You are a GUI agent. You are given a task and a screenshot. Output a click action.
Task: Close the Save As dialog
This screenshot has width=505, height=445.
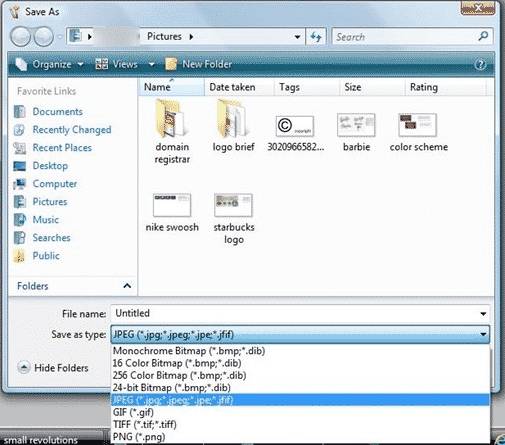point(478,7)
